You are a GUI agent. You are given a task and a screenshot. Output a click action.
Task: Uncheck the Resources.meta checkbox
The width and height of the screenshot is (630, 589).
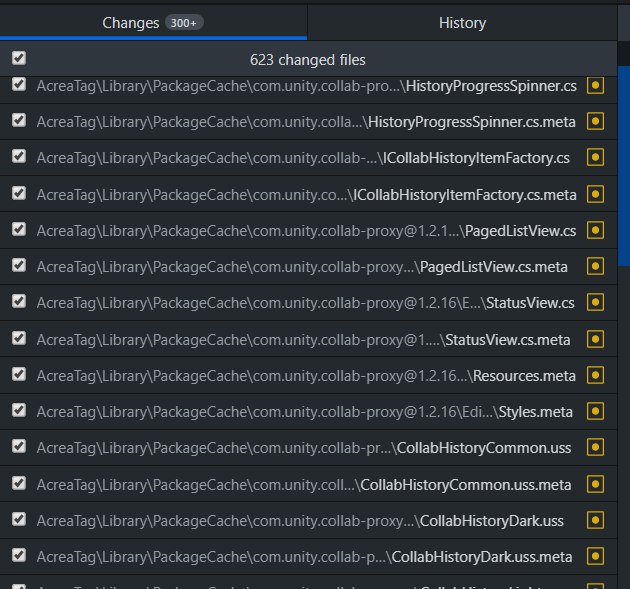[19, 374]
